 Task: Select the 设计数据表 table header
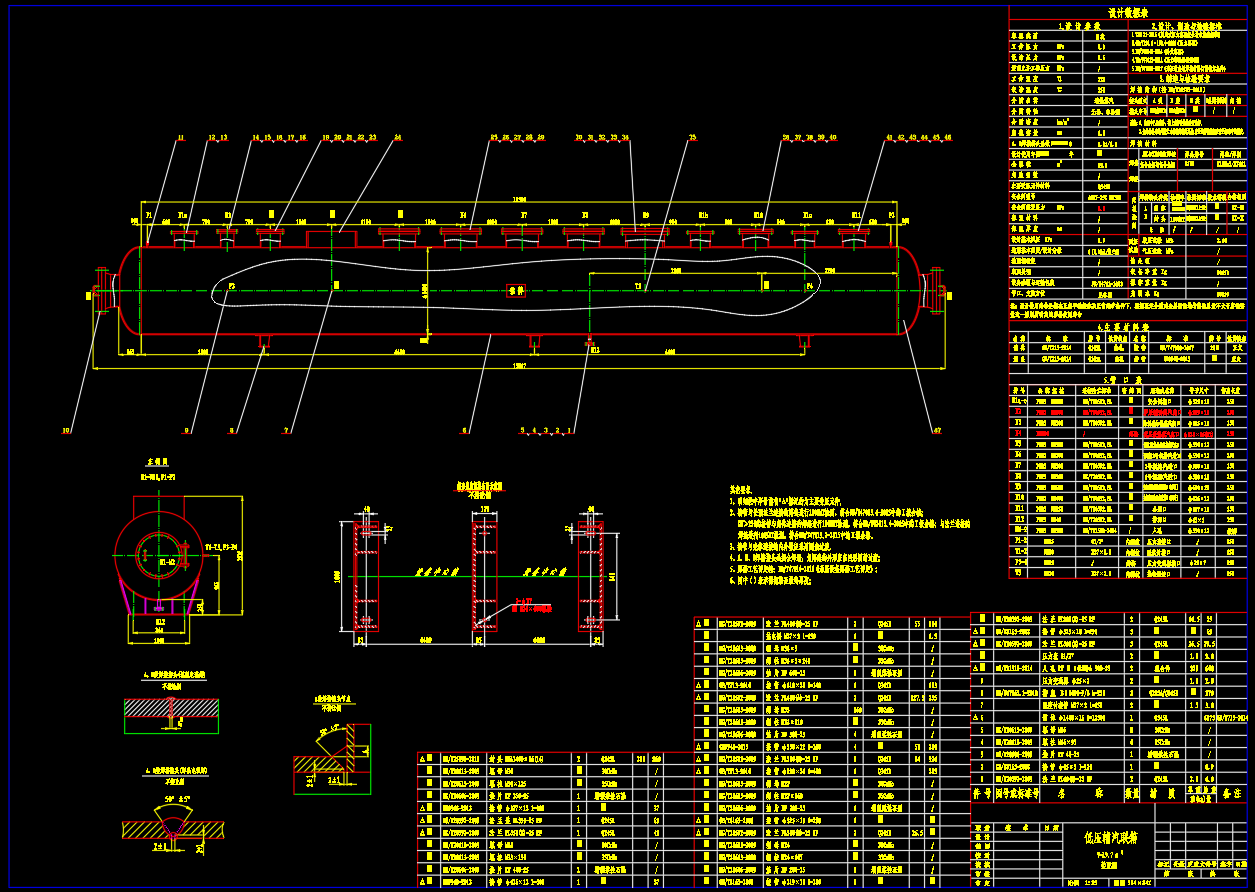[1129, 13]
